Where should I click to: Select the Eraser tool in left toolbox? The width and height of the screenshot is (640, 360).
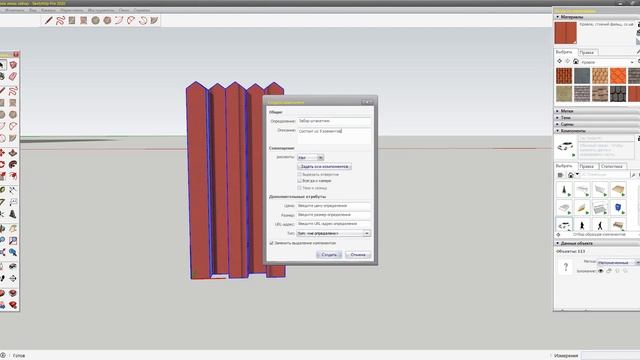click(x=13, y=77)
